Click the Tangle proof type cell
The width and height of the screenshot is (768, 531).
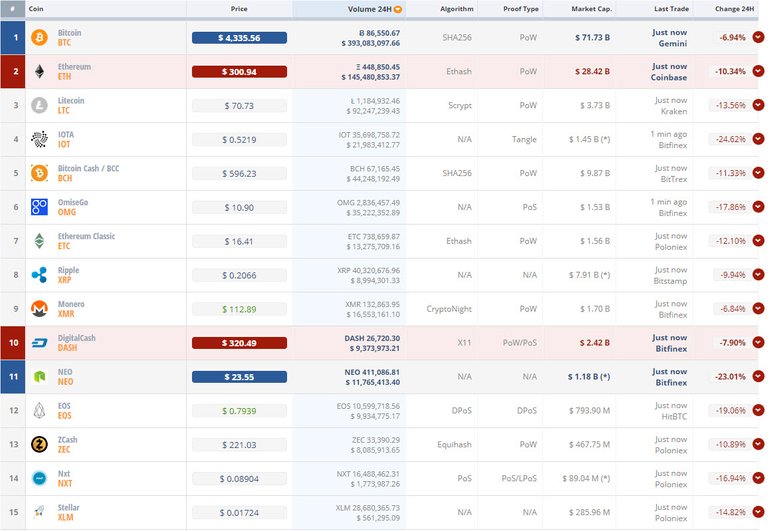click(x=524, y=139)
